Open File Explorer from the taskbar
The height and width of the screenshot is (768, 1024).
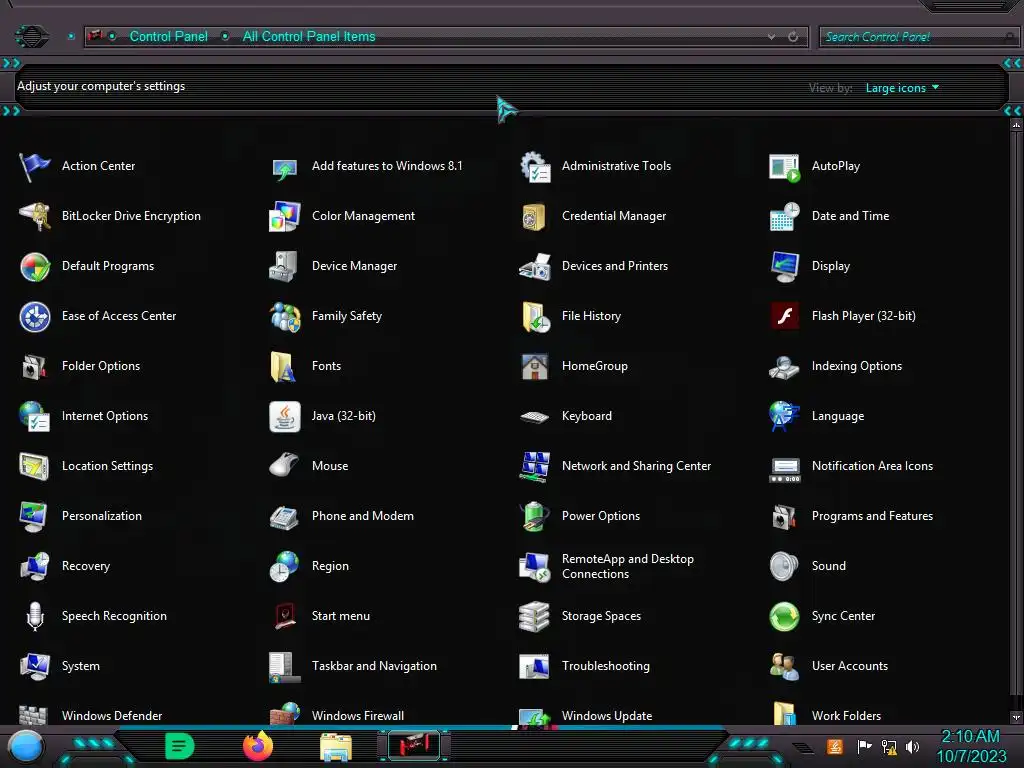[336, 746]
